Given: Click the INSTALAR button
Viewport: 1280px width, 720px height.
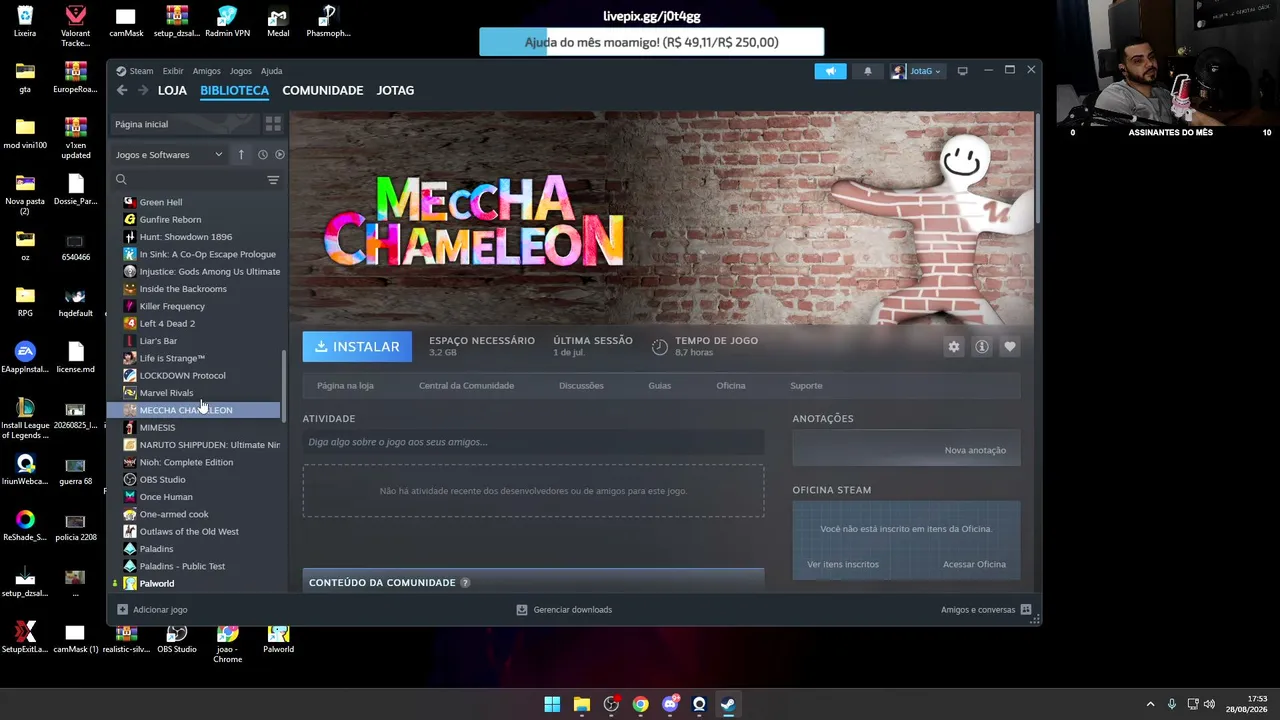Looking at the screenshot, I should click(357, 347).
